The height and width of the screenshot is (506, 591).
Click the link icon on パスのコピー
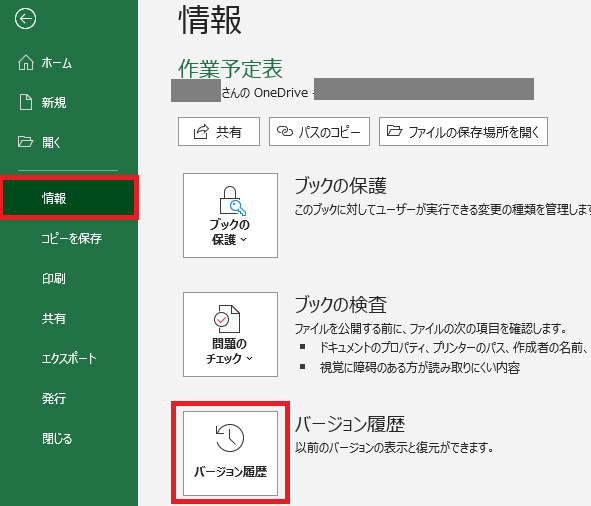285,131
